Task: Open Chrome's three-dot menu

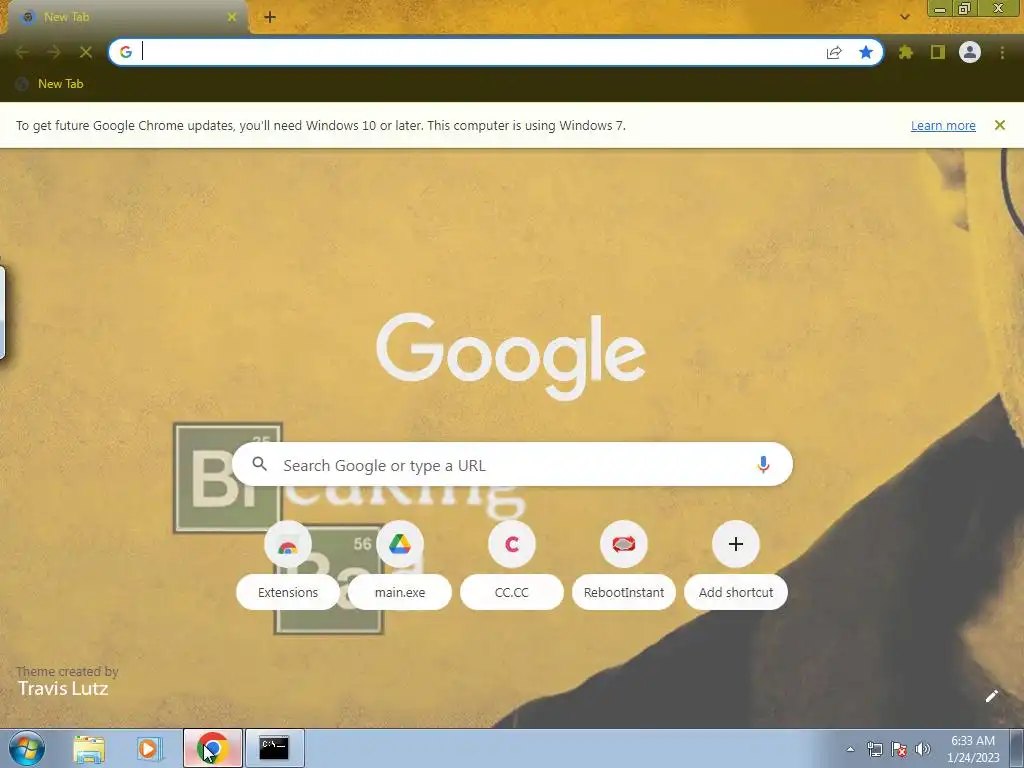Action: coord(1002,52)
